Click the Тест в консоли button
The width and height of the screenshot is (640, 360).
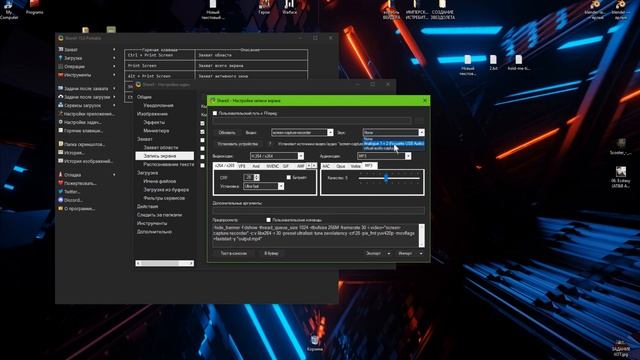pyautogui.click(x=234, y=253)
